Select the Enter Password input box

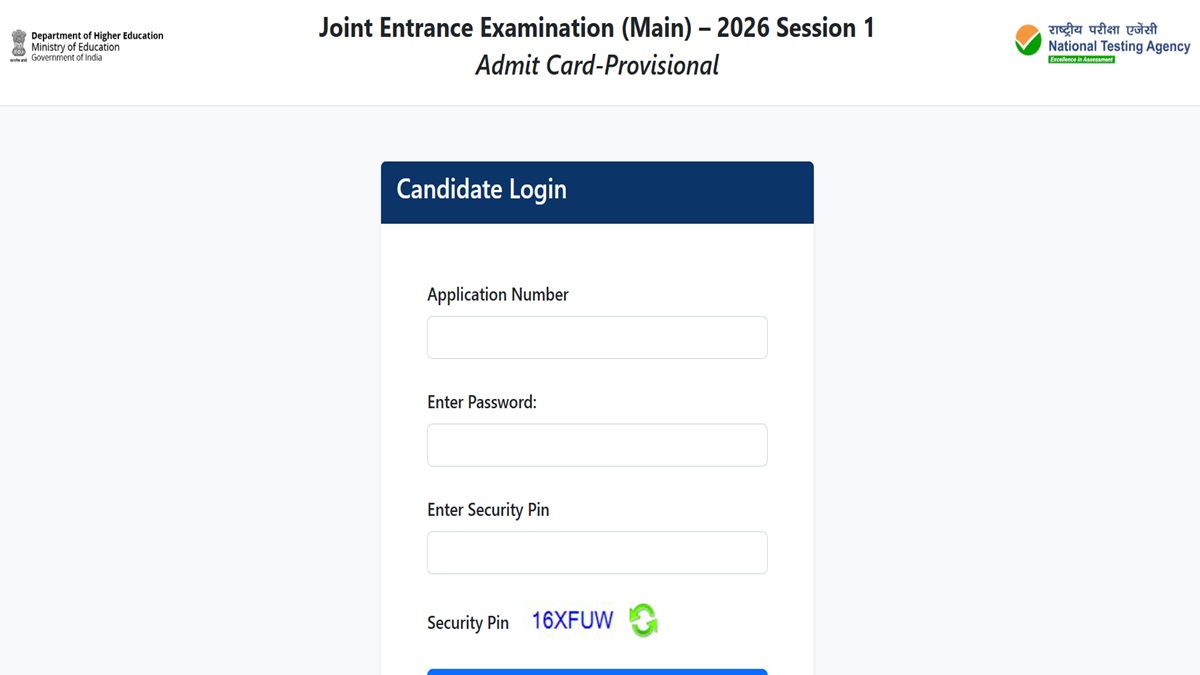tap(597, 444)
